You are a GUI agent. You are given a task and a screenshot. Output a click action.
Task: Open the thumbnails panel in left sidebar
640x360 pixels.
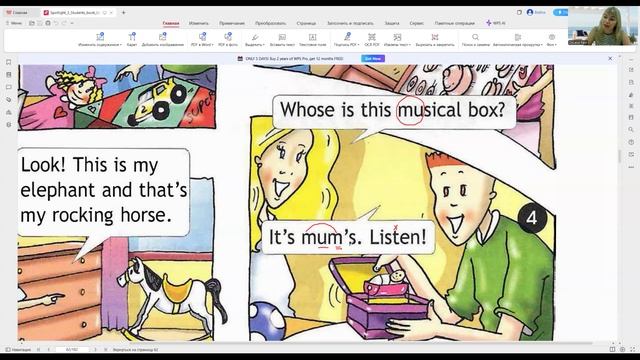[9, 75]
